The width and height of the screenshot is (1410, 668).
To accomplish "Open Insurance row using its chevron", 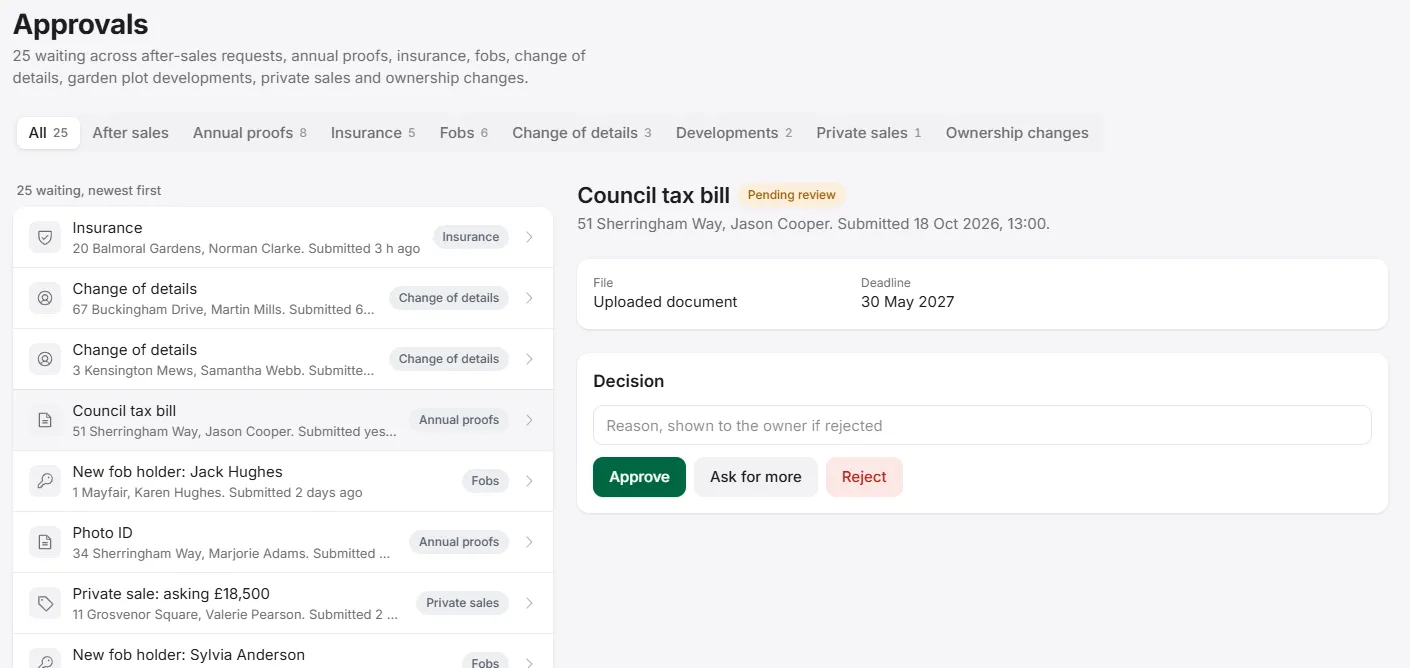I will pos(529,237).
